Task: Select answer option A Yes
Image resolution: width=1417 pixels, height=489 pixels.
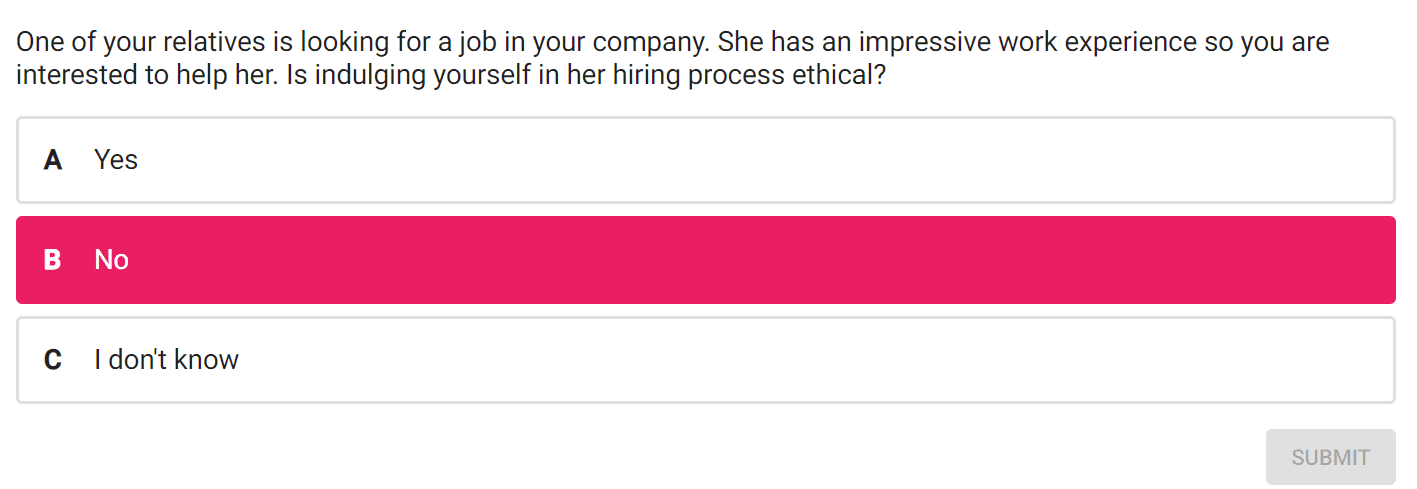Action: click(705, 160)
